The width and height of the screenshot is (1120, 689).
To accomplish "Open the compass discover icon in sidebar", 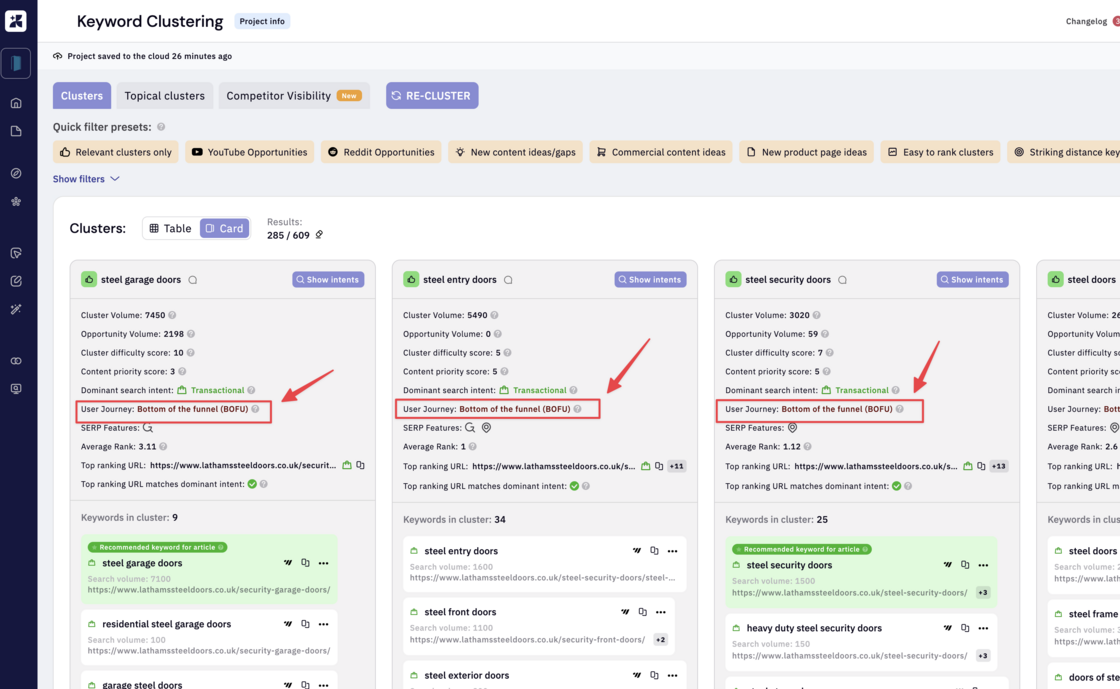I will pos(16,173).
